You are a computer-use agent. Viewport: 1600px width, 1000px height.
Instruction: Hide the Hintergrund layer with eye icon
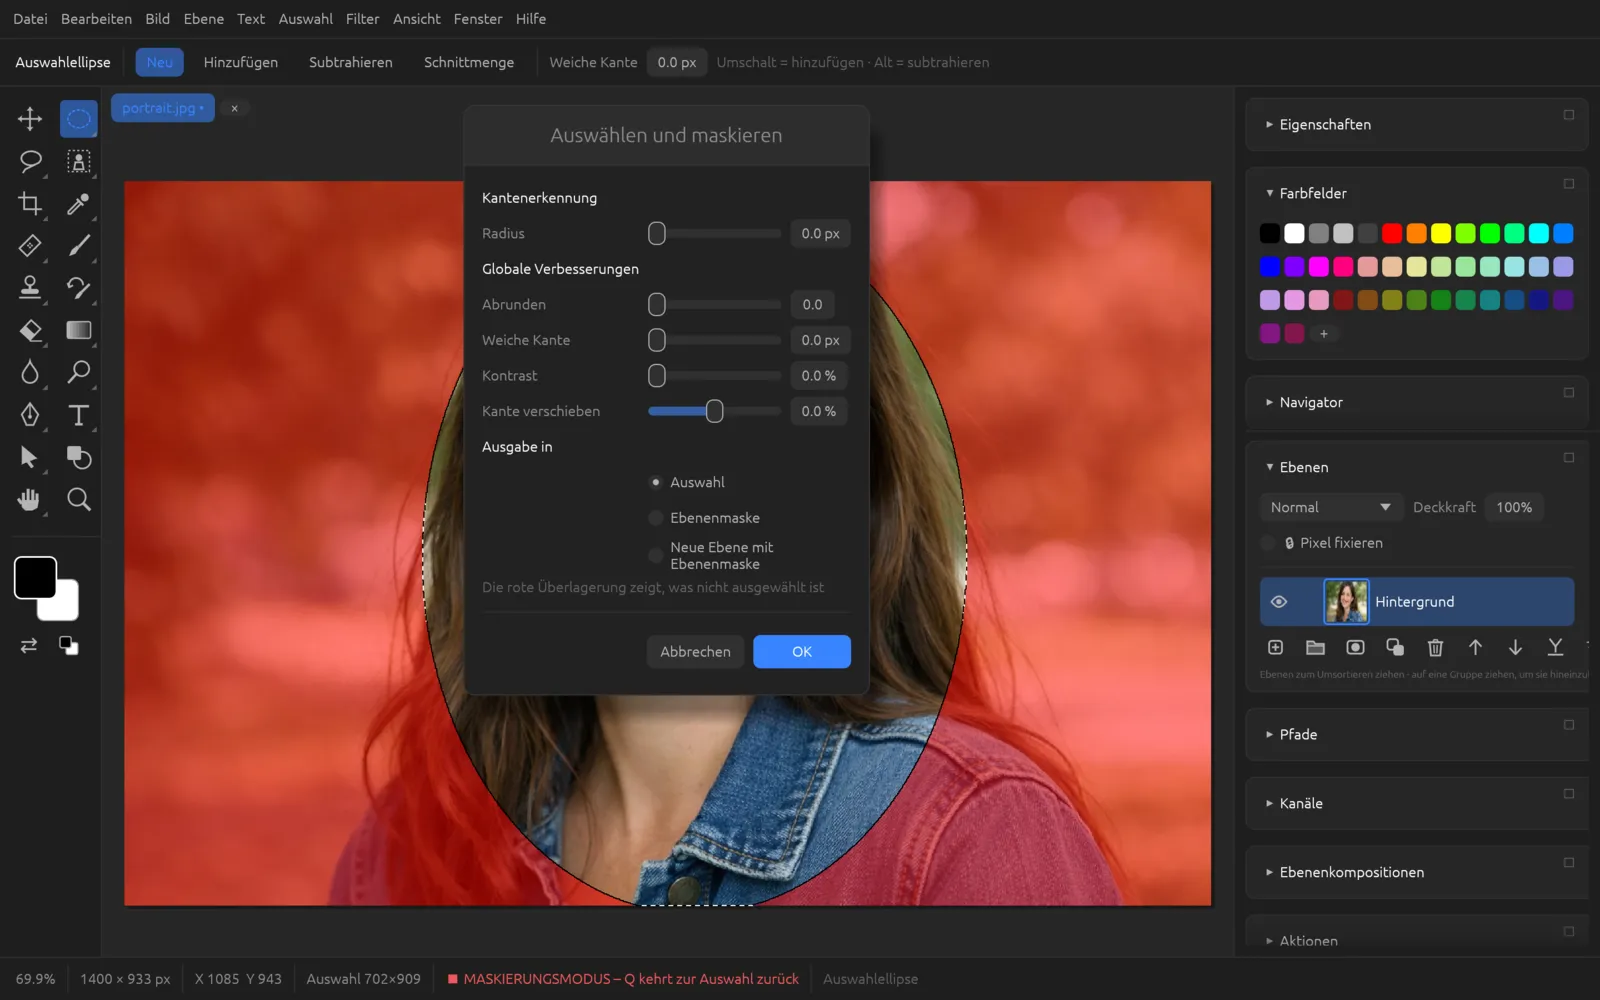click(1278, 602)
